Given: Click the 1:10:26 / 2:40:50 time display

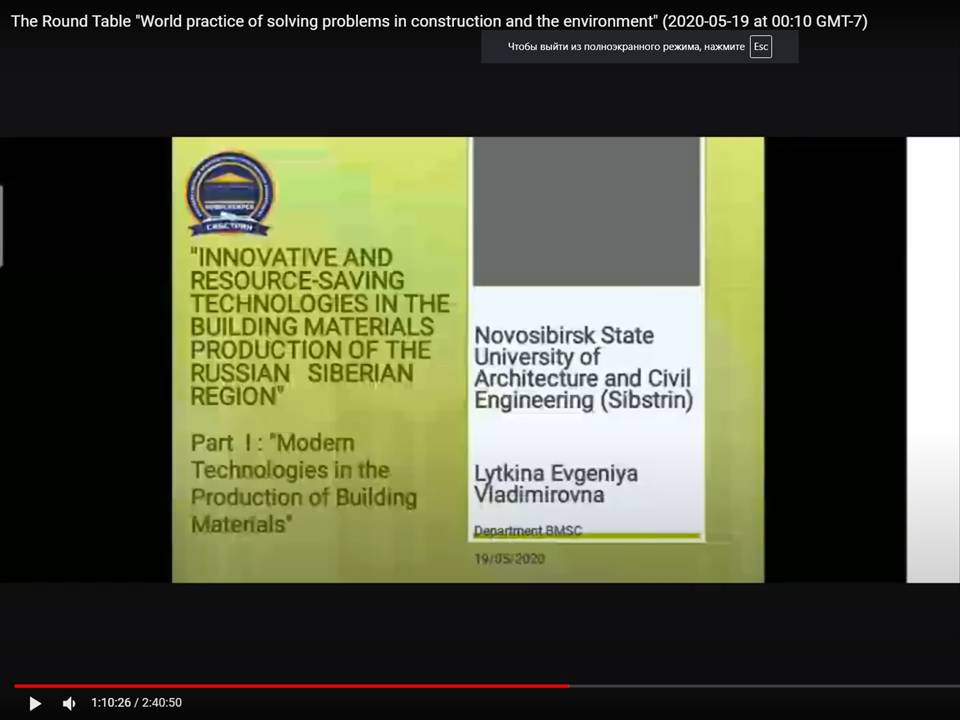Looking at the screenshot, I should 137,702.
